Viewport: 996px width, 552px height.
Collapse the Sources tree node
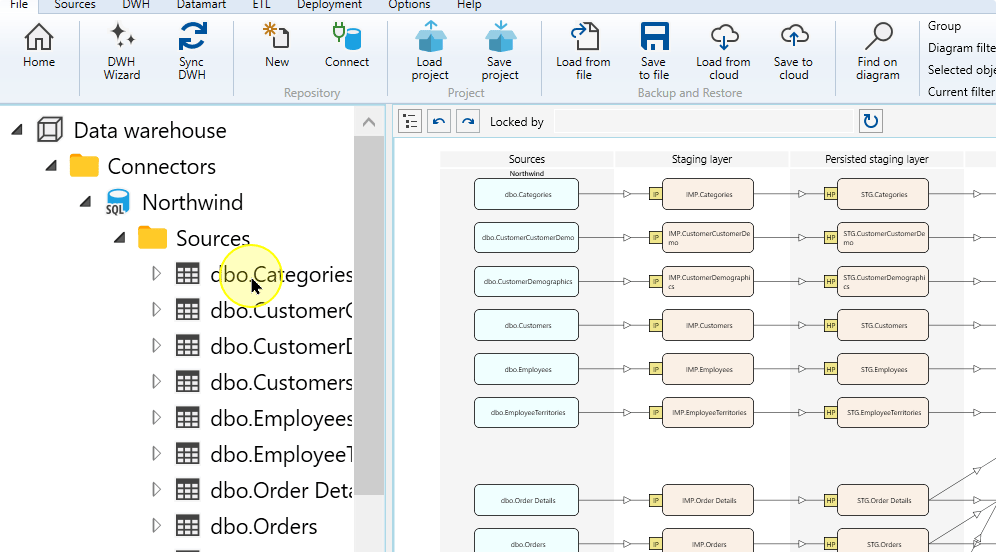point(119,238)
